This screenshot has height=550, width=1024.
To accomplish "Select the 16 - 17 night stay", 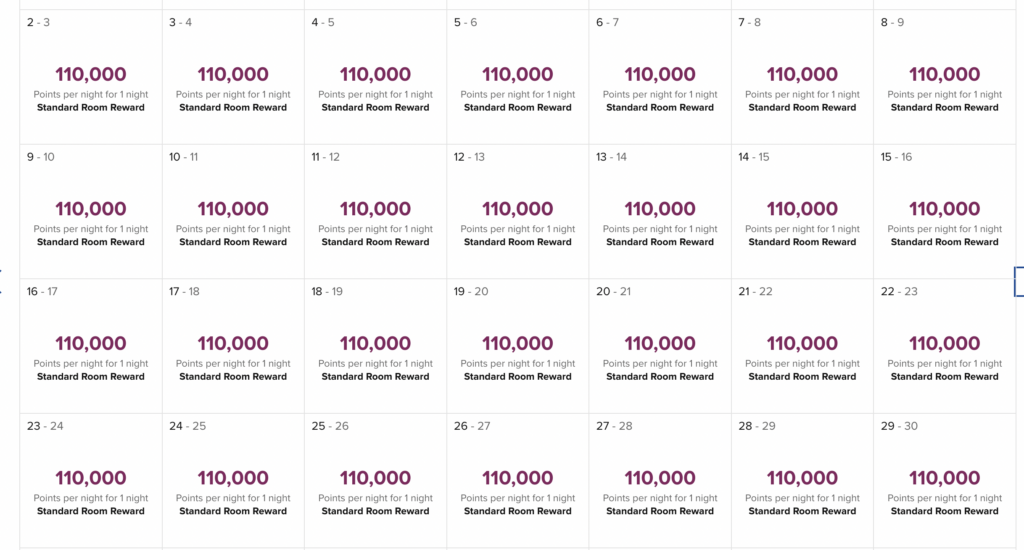I will click(91, 347).
